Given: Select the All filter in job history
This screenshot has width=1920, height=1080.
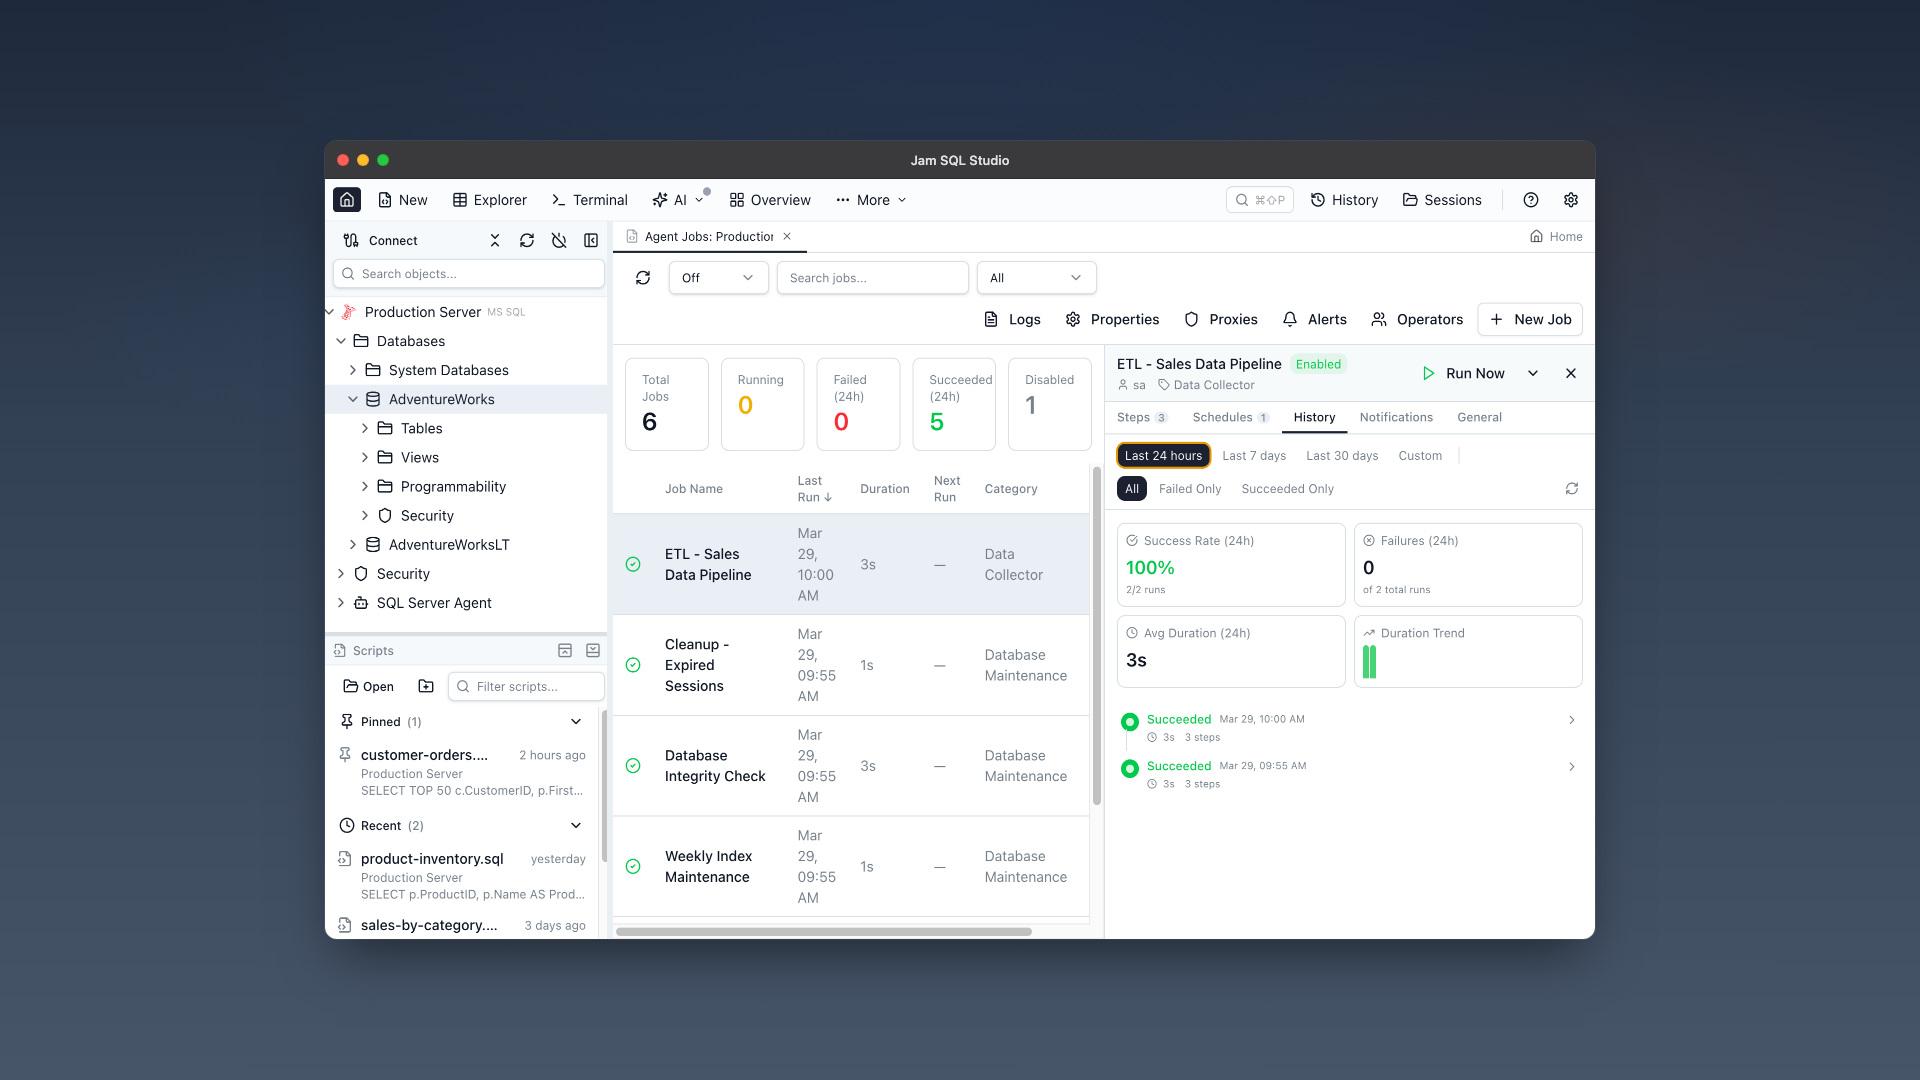Looking at the screenshot, I should coord(1131,489).
